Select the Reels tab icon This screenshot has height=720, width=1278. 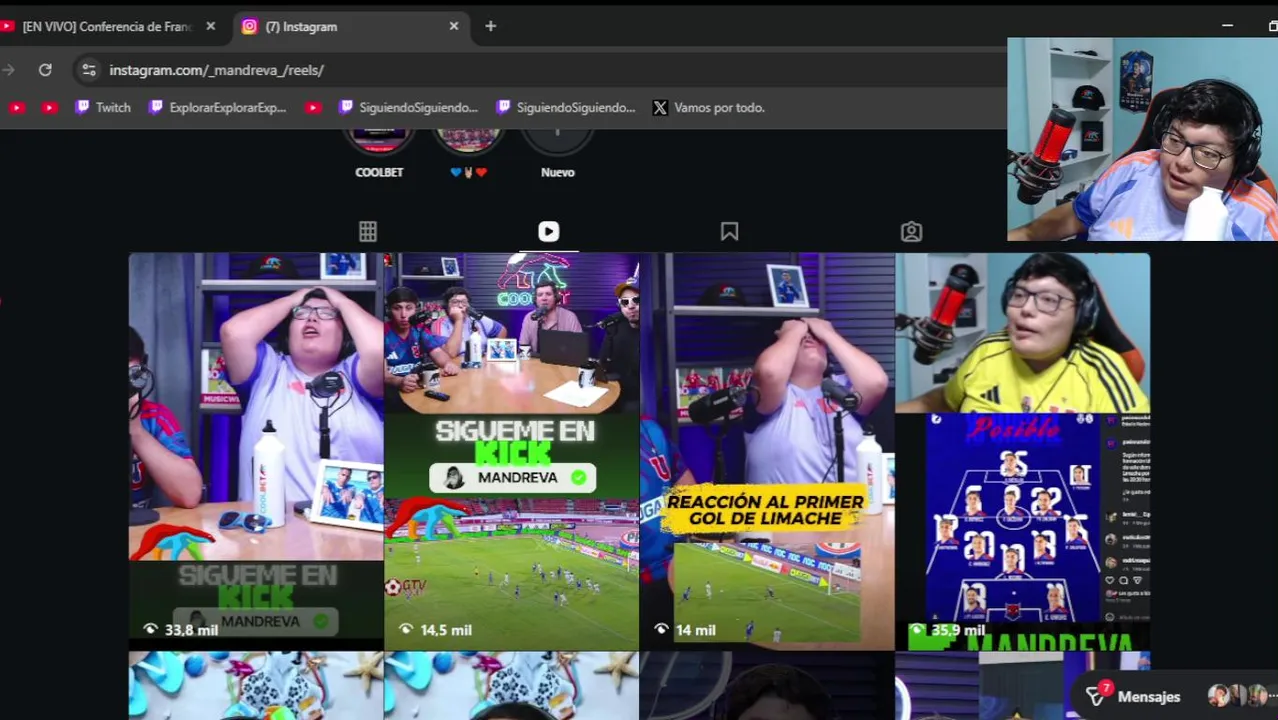pyautogui.click(x=549, y=232)
